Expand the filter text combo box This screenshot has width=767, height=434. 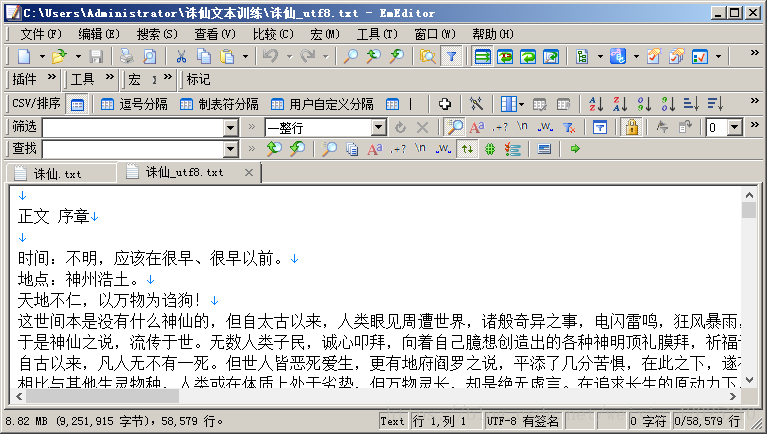(x=230, y=128)
